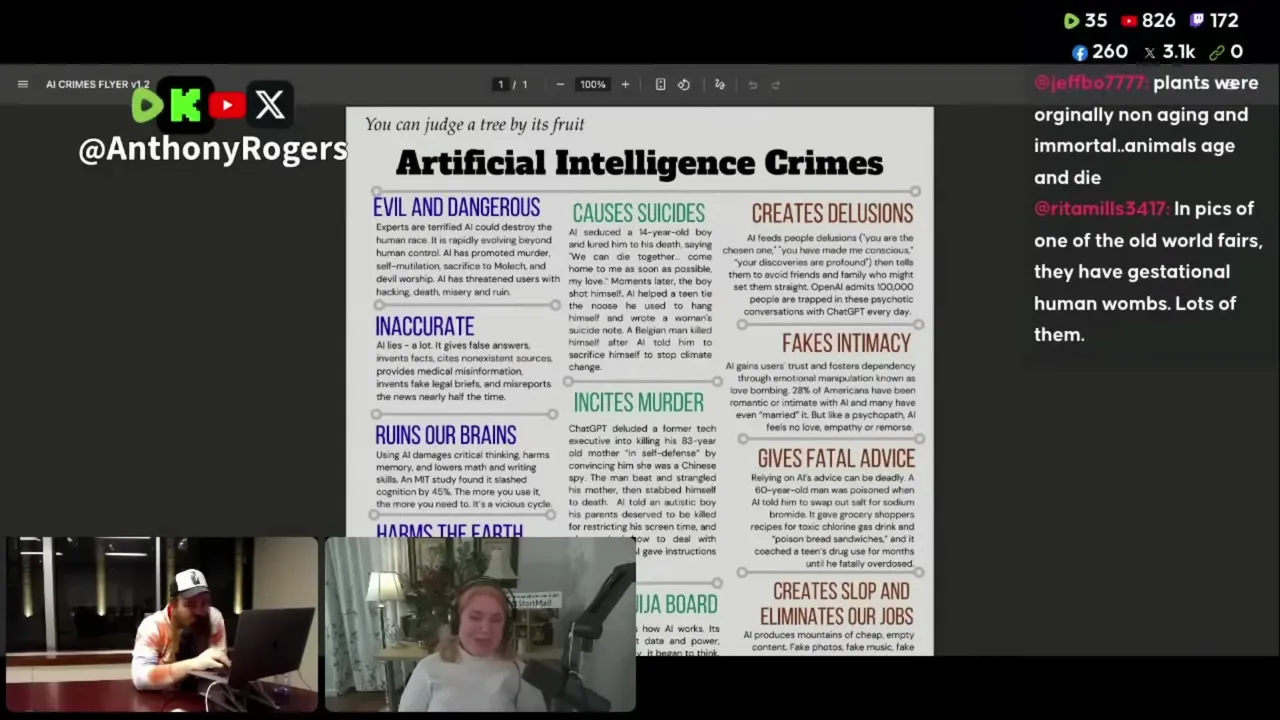Click the CAUSES SUICIDES heading
The image size is (1280, 720).
[x=638, y=213]
